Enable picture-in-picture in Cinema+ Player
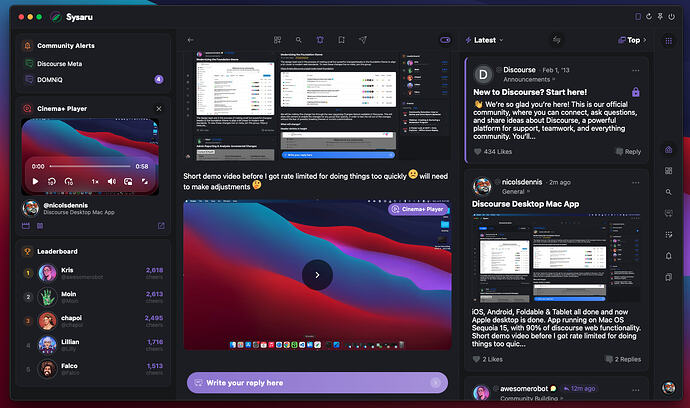The width and height of the screenshot is (690, 408). (x=128, y=181)
